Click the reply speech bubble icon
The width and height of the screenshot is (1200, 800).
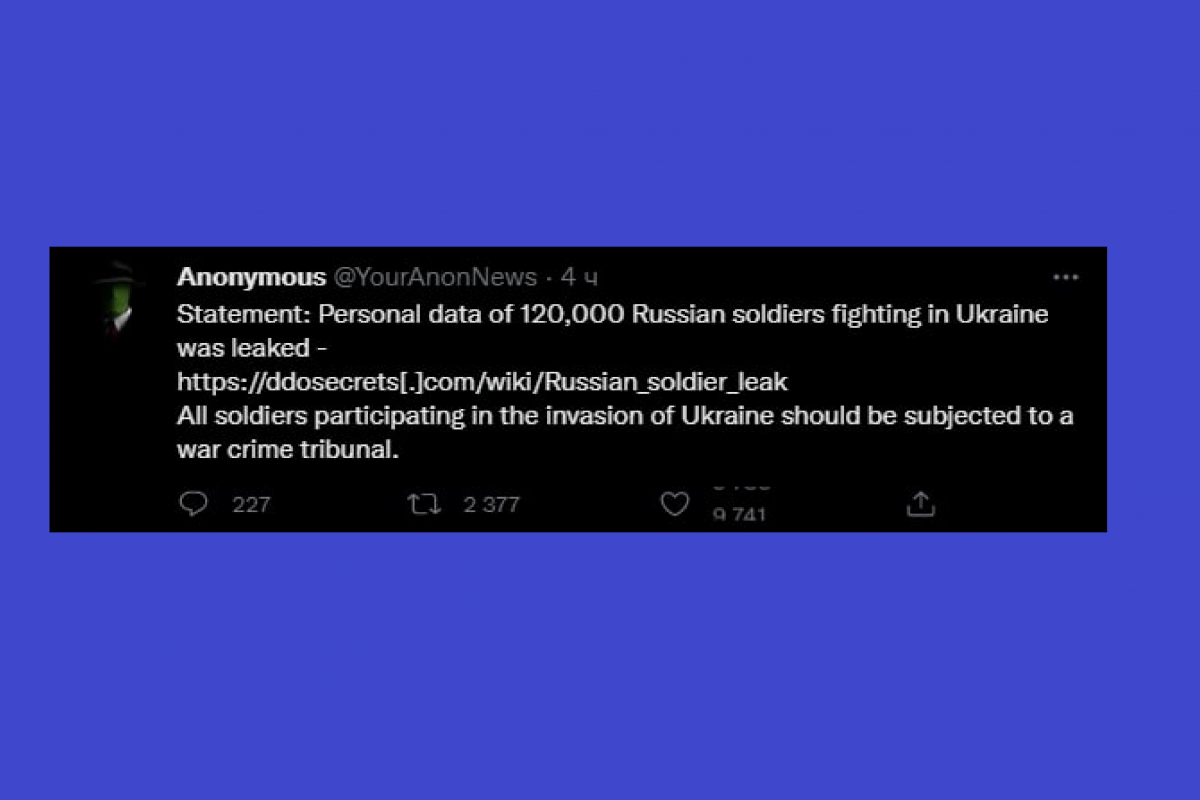click(193, 504)
